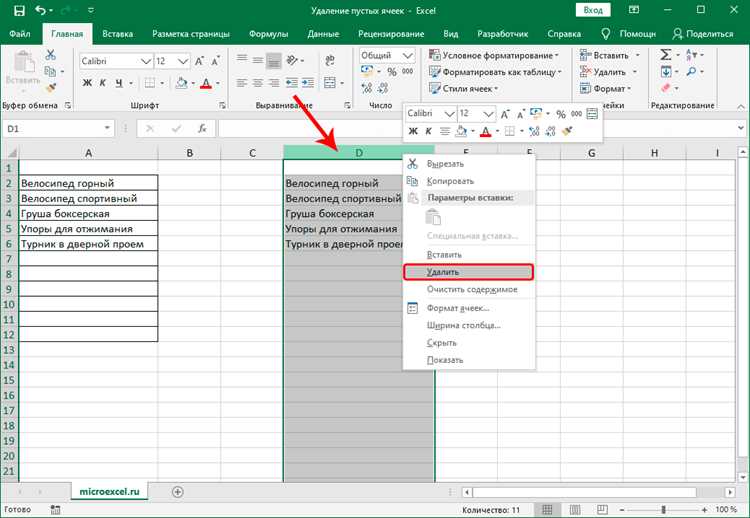This screenshot has height=518, width=750.
Task: Open the Формулы ribbon tab
Action: [268, 34]
